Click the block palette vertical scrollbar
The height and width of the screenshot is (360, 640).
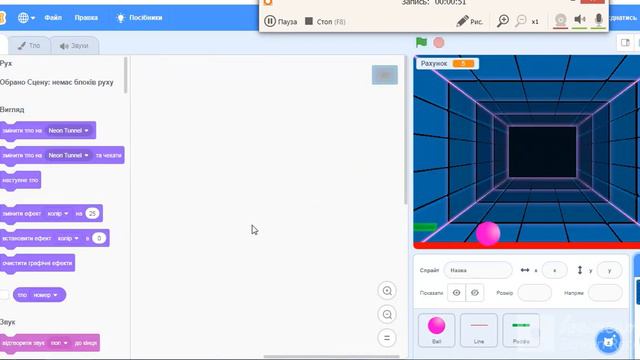pyautogui.click(x=126, y=75)
